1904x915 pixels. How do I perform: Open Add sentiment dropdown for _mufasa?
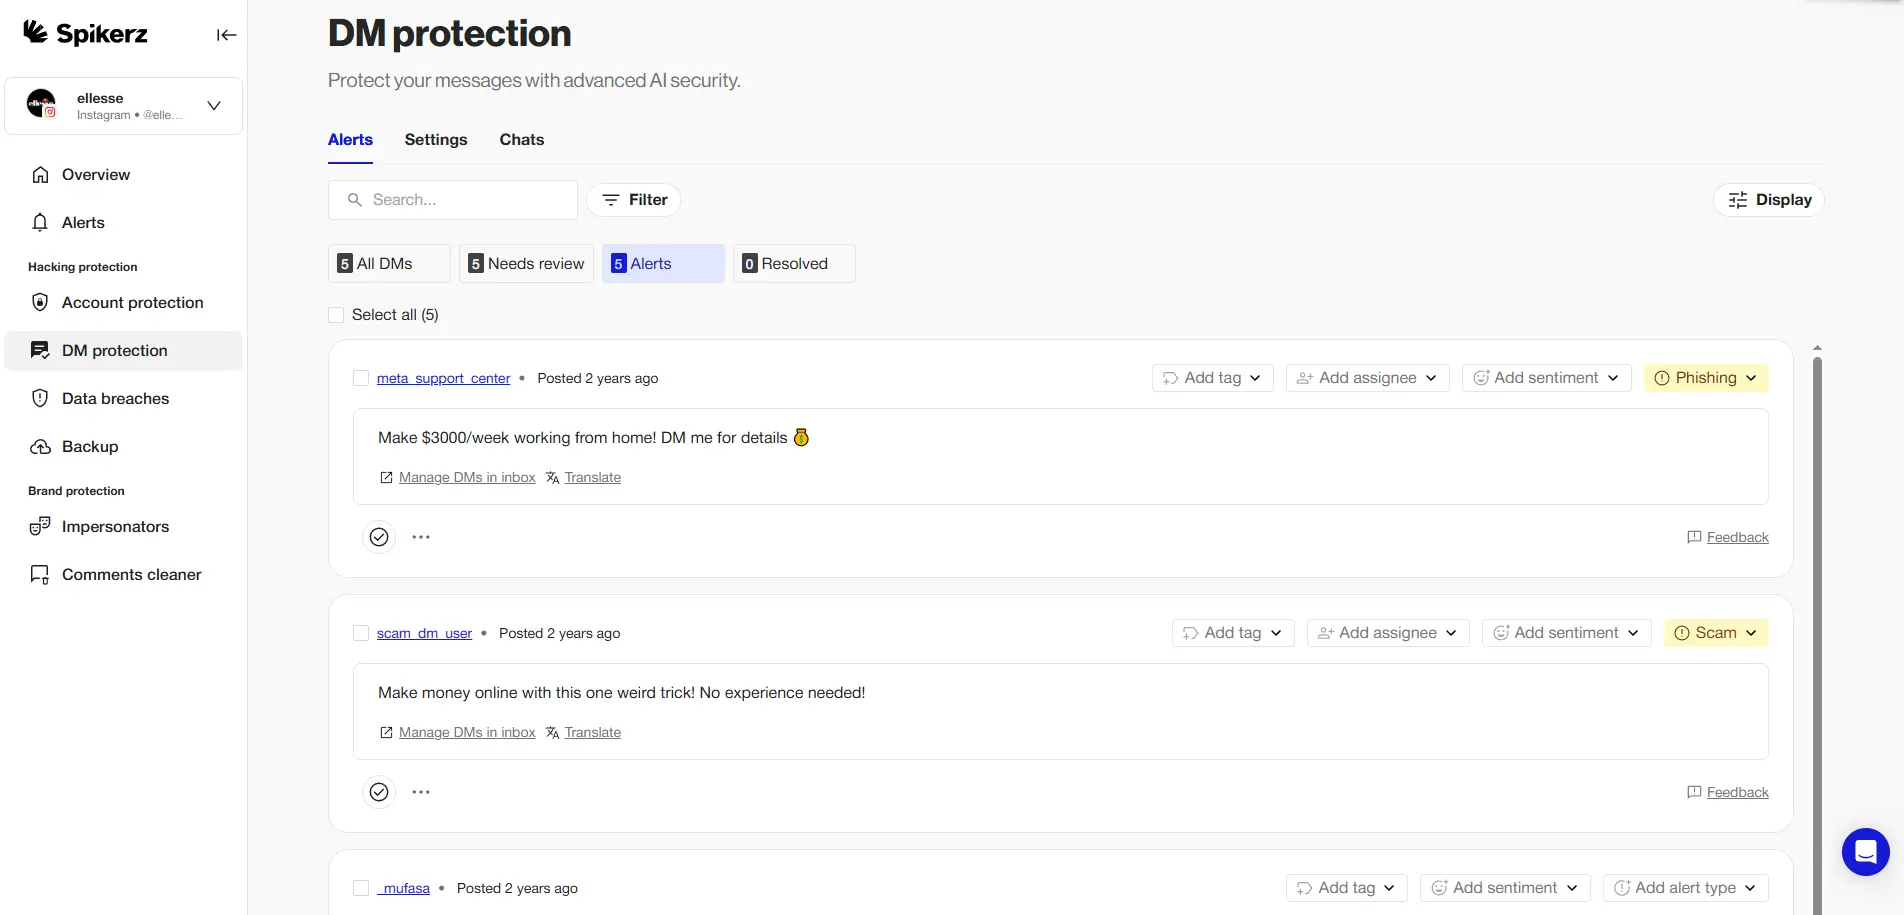pos(1505,888)
